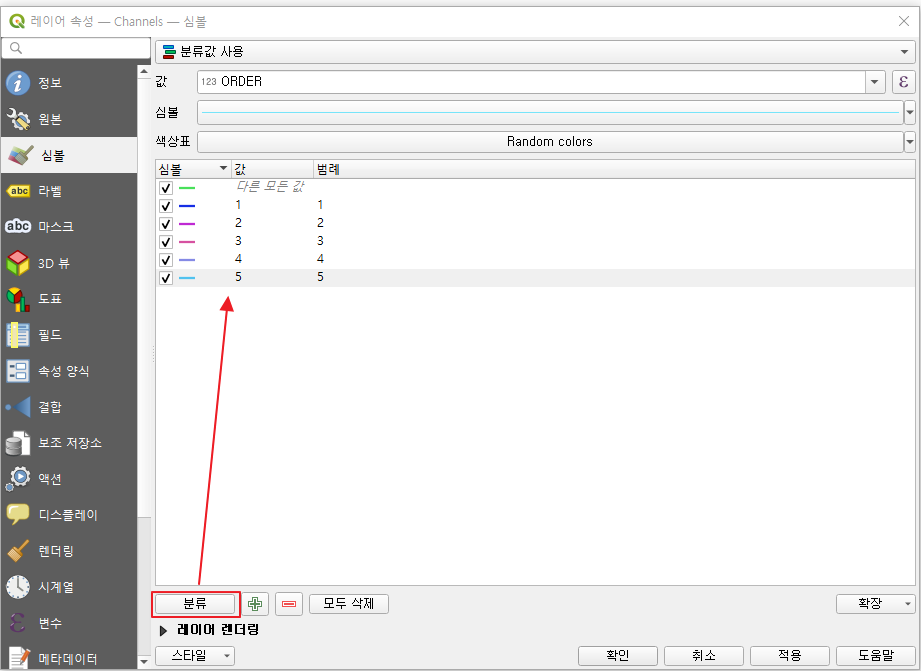Screen dimensions: 921x671
Task: Click the 취소 (Cancel) button
Action: (704, 655)
